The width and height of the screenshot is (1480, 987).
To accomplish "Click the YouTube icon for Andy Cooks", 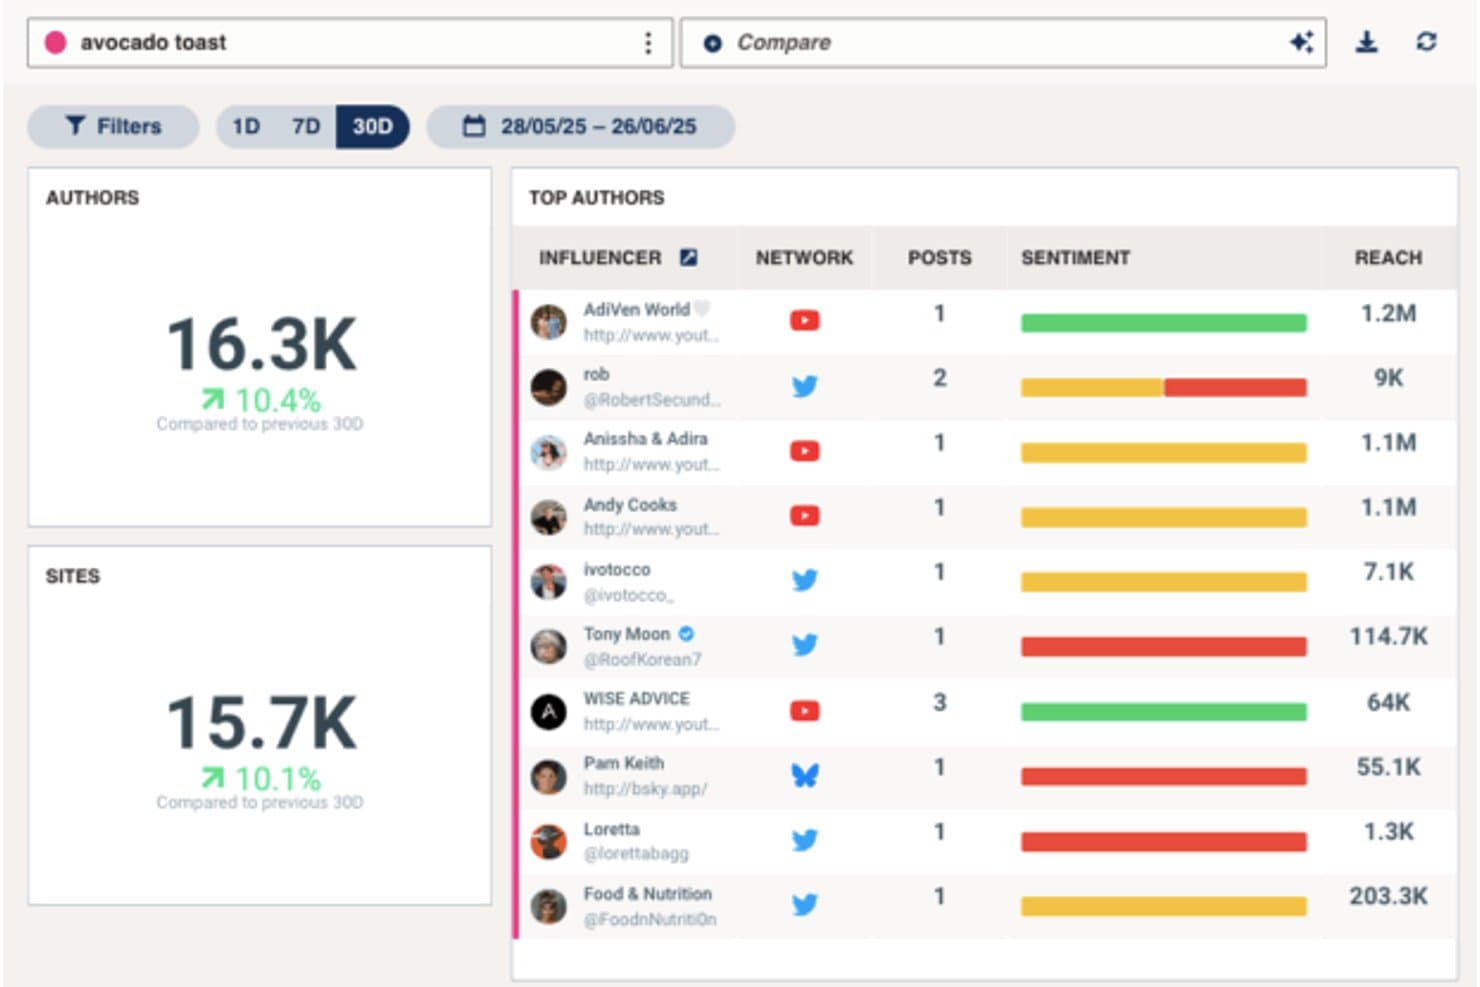I will point(804,516).
